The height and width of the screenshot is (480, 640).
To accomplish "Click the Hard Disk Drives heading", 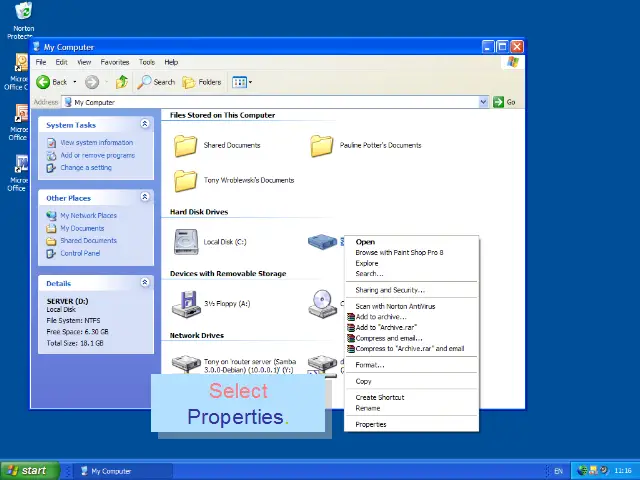I will (x=199, y=212).
